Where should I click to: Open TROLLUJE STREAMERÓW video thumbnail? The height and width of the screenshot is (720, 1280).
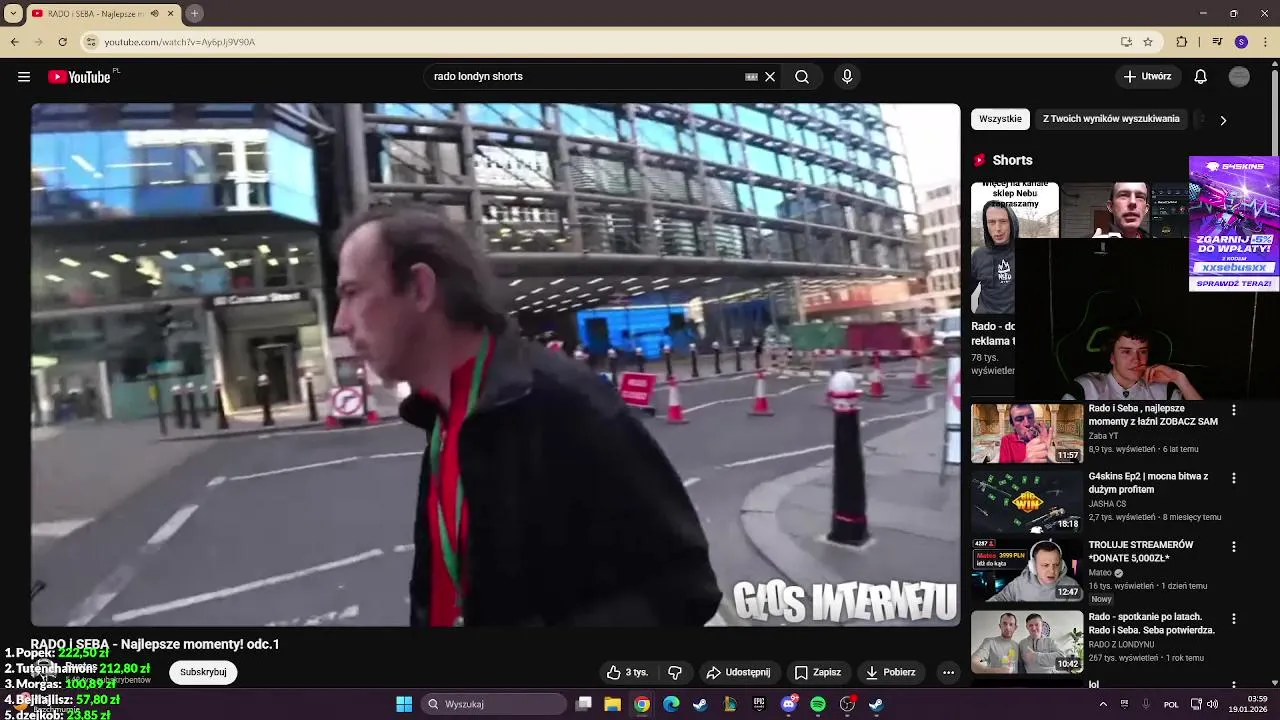1027,571
